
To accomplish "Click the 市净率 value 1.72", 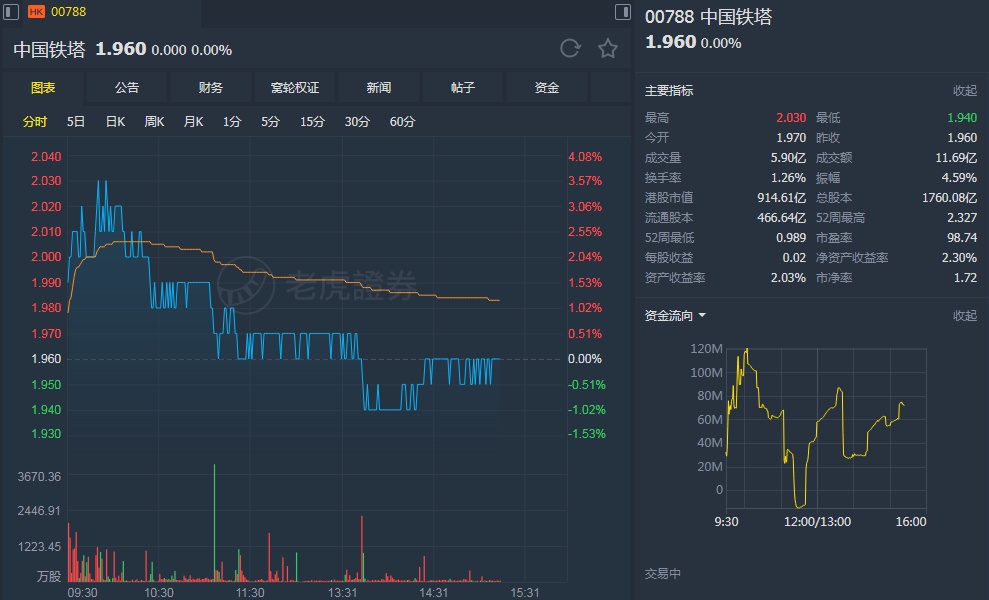I will [x=965, y=278].
